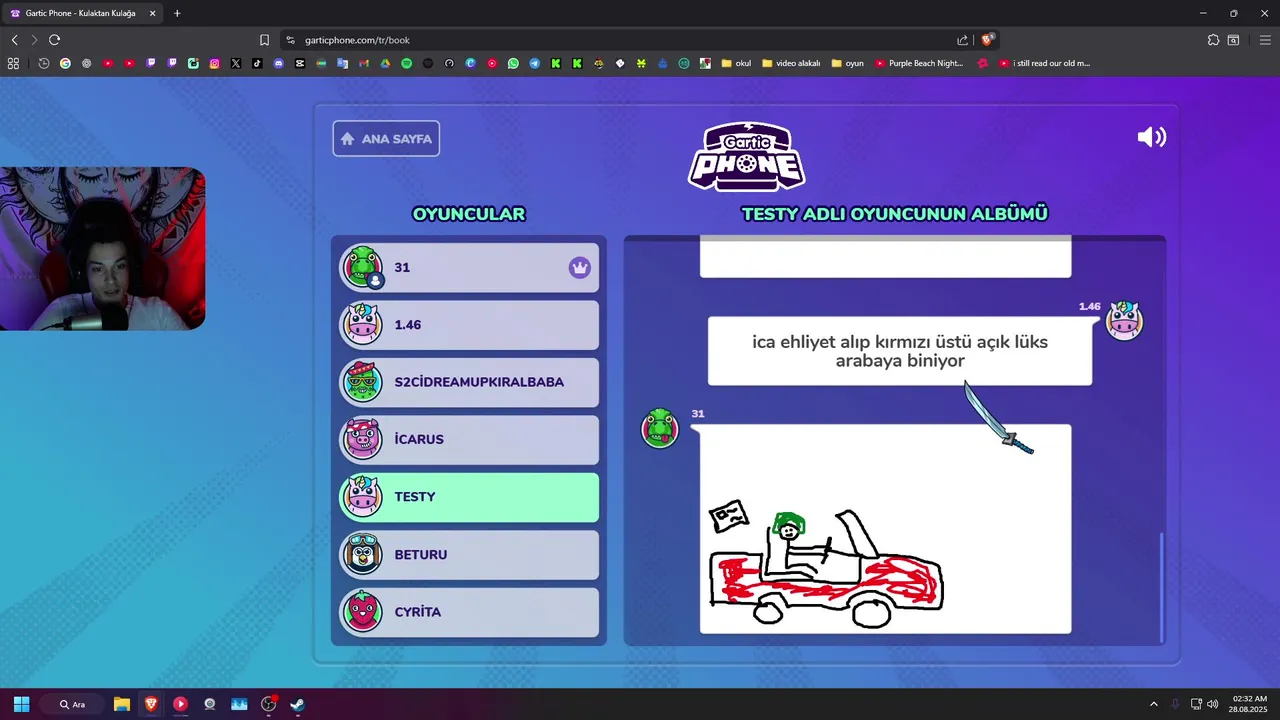
Task: Select player BETURU in the list
Action: click(469, 554)
